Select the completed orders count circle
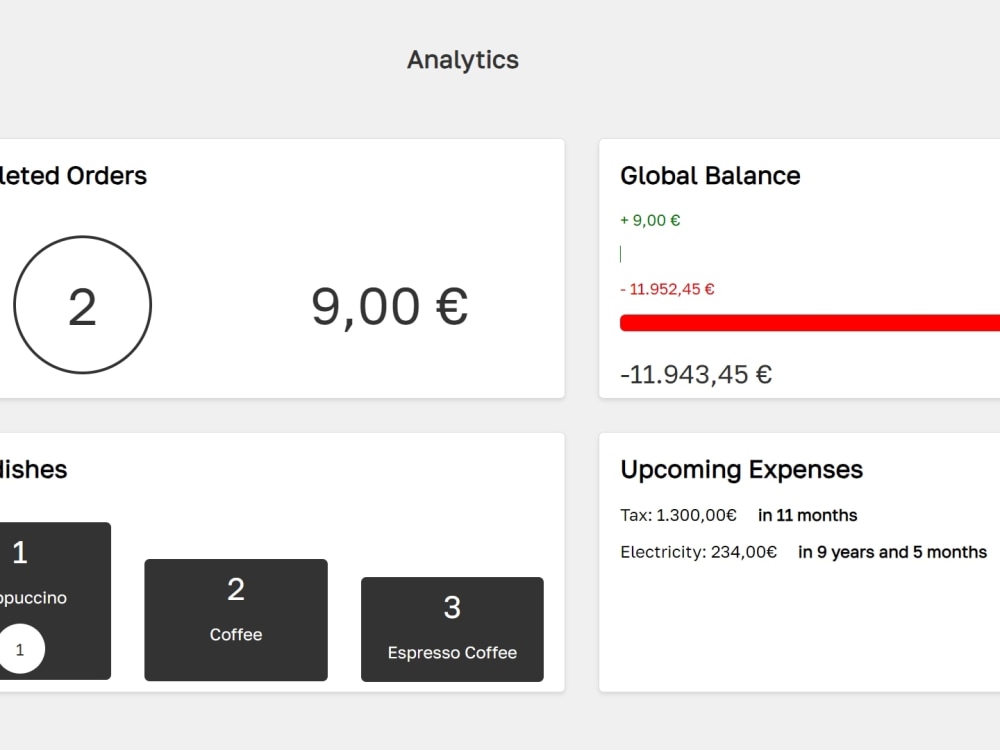Screen dimensions: 1000x750 tap(82, 305)
